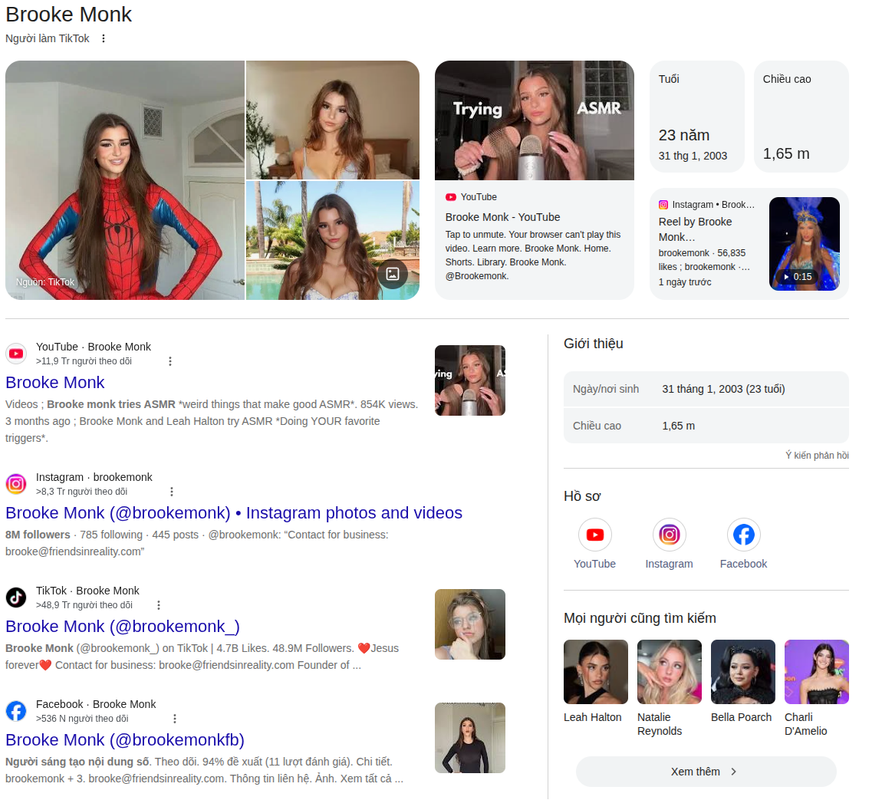Open the Reel by Brooke Monk card title

[x=695, y=229]
